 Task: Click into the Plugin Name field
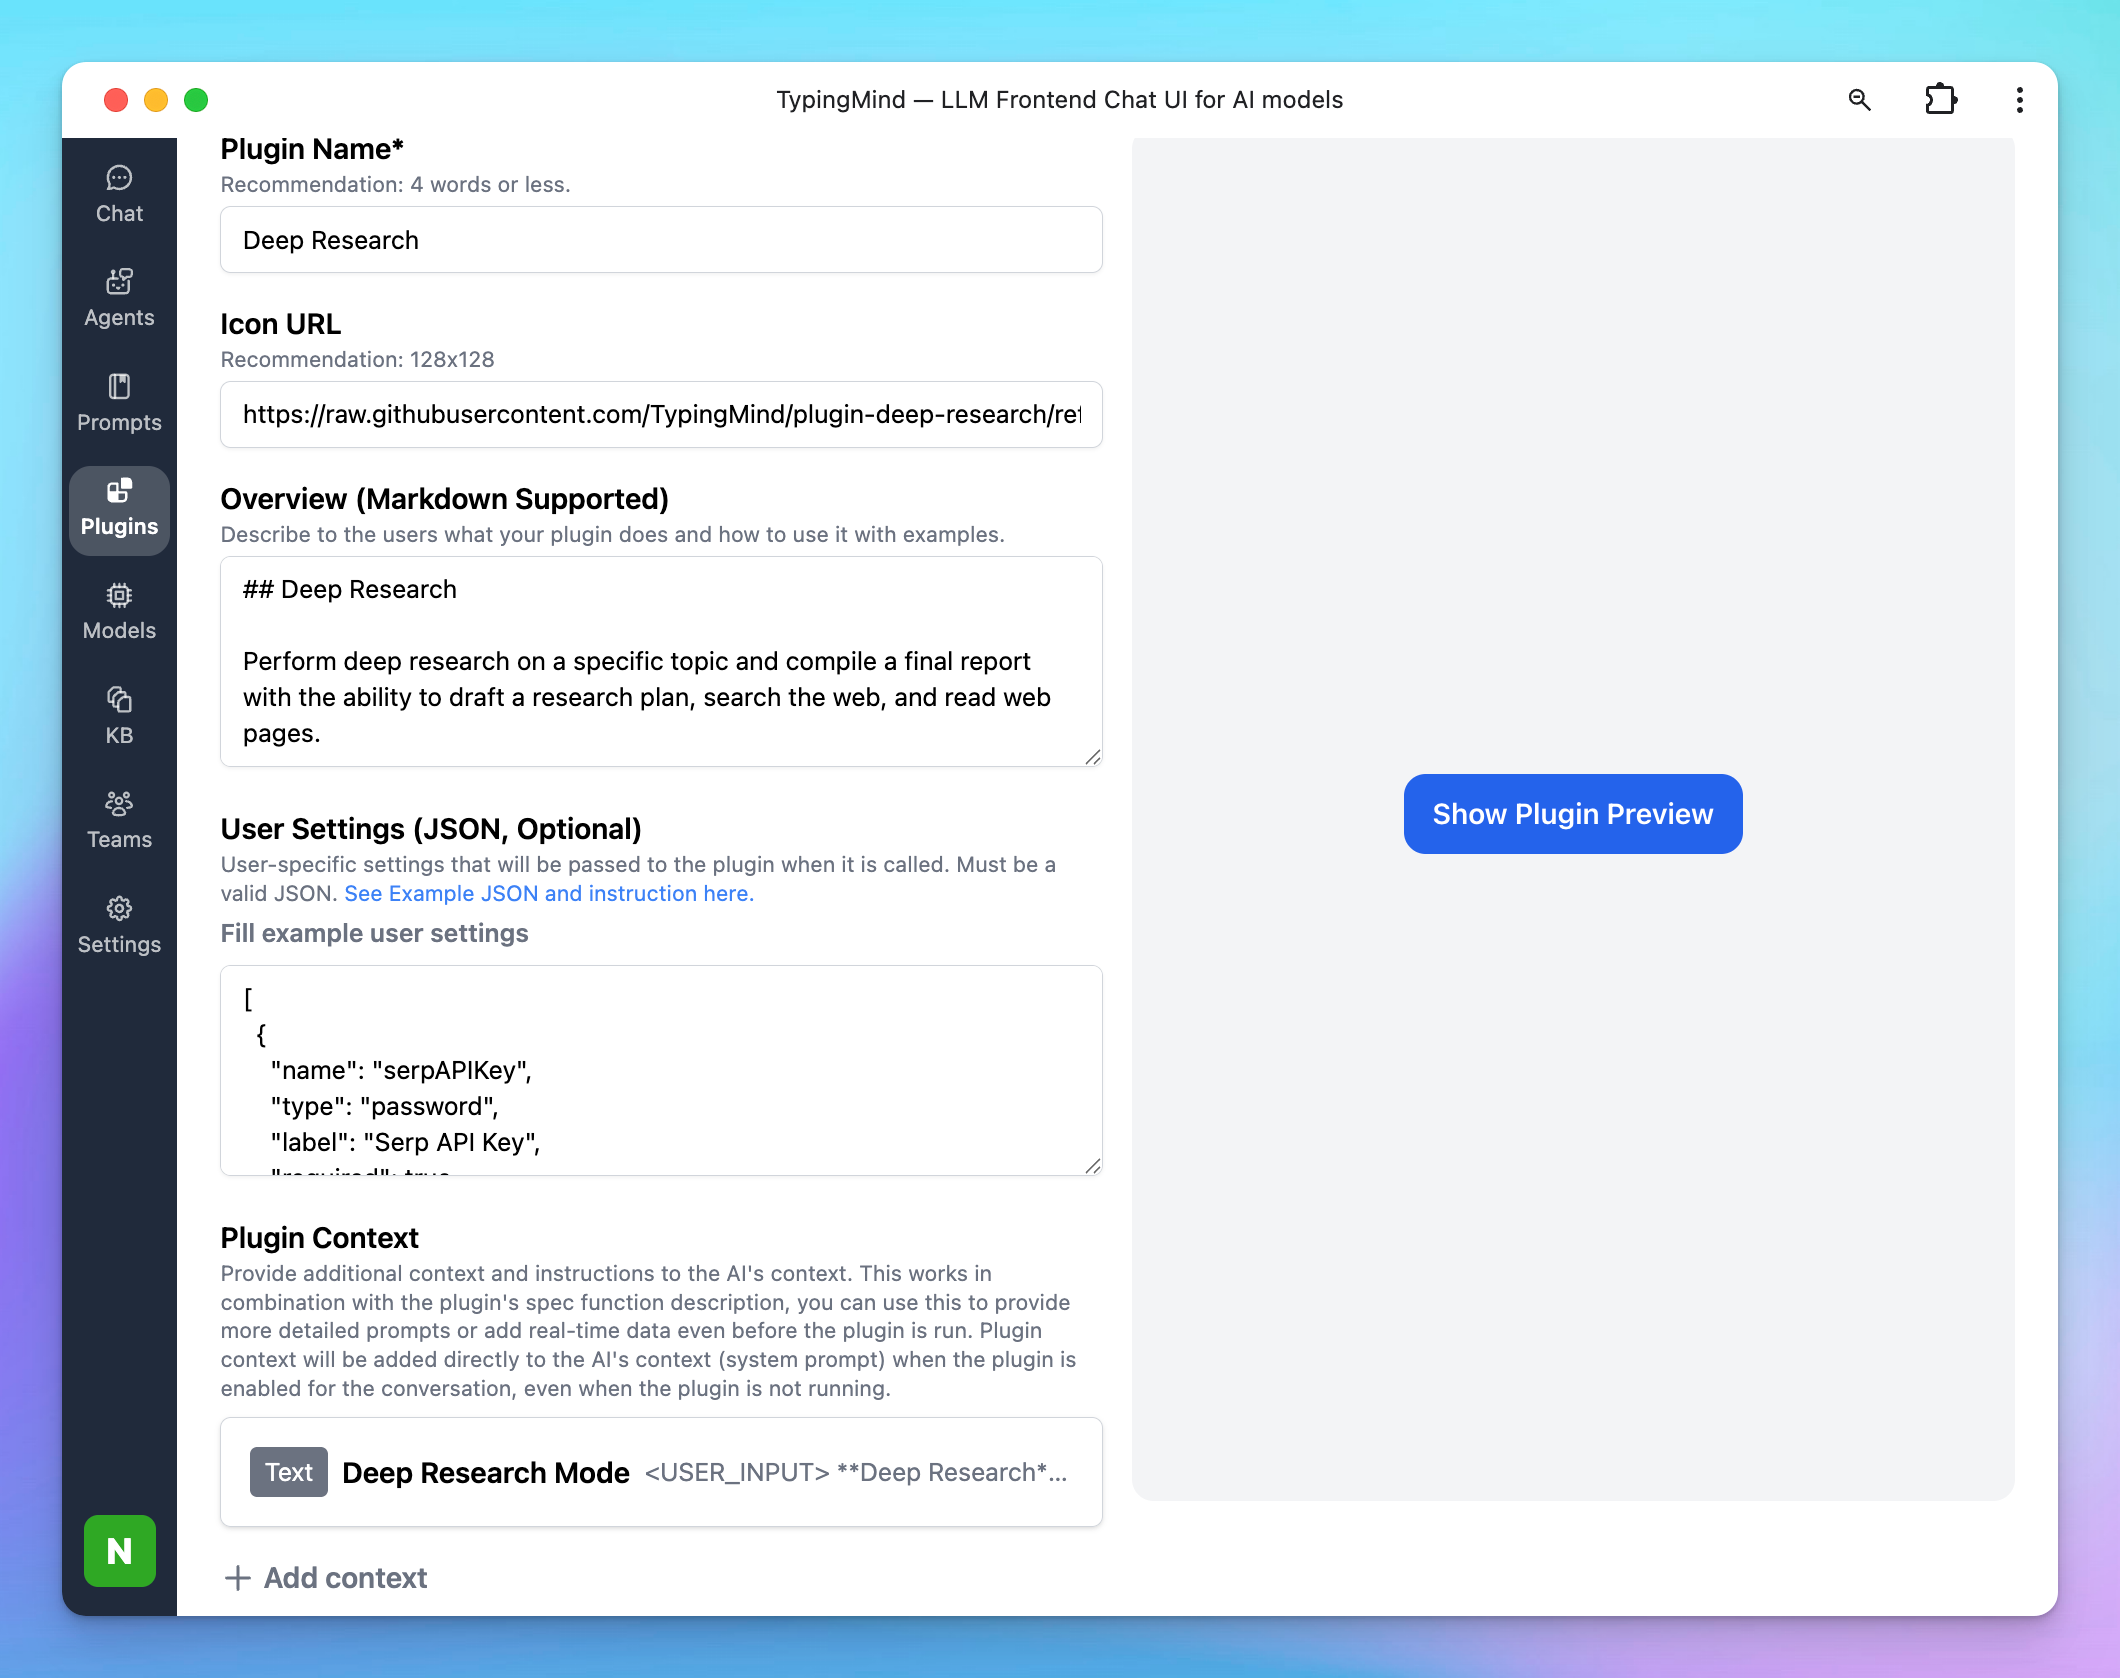pos(660,240)
